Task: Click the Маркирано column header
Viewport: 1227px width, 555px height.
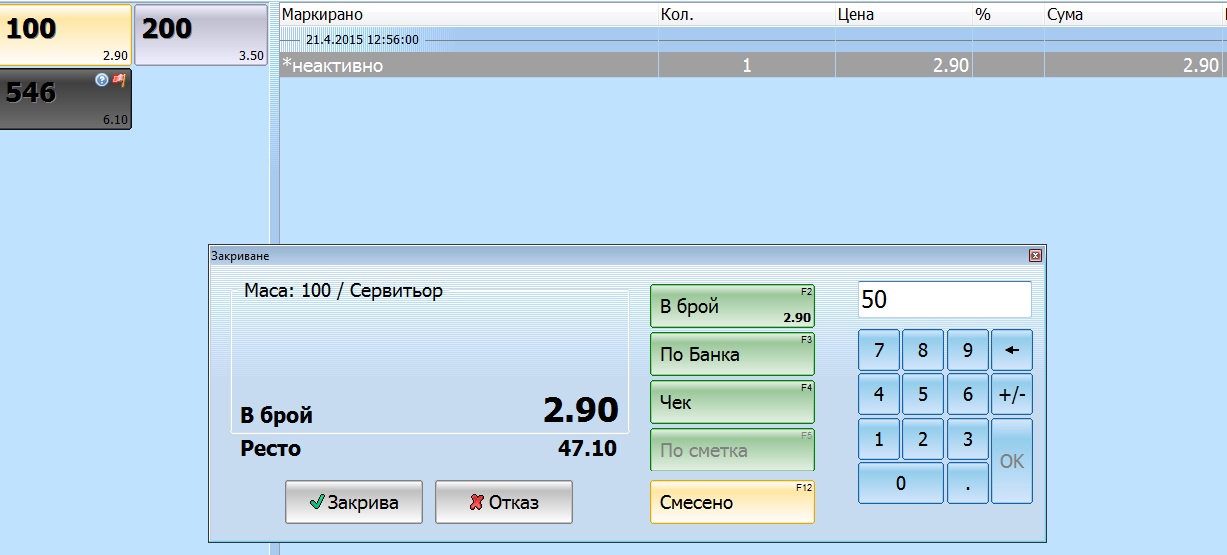Action: (x=466, y=15)
